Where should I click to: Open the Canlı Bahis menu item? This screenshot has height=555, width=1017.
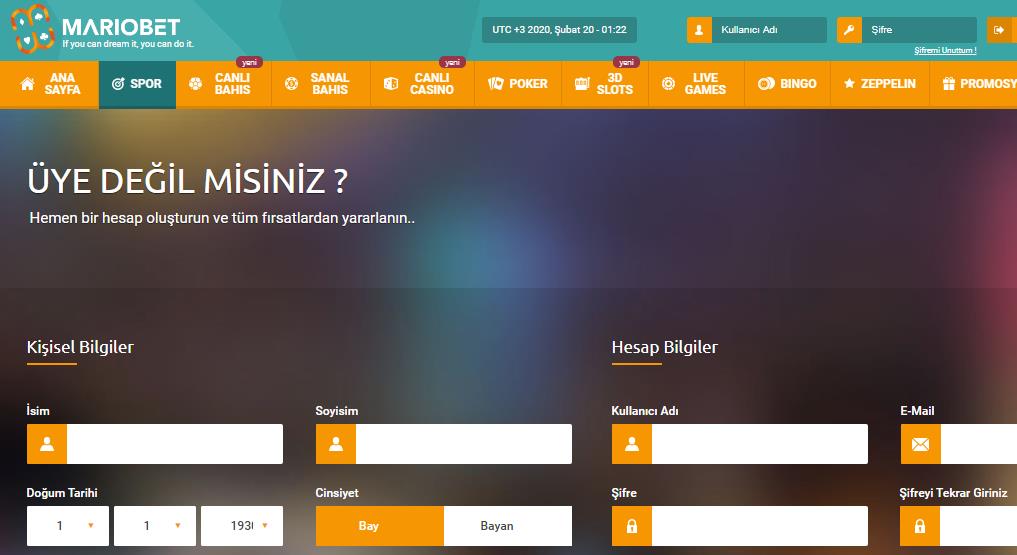[224, 84]
